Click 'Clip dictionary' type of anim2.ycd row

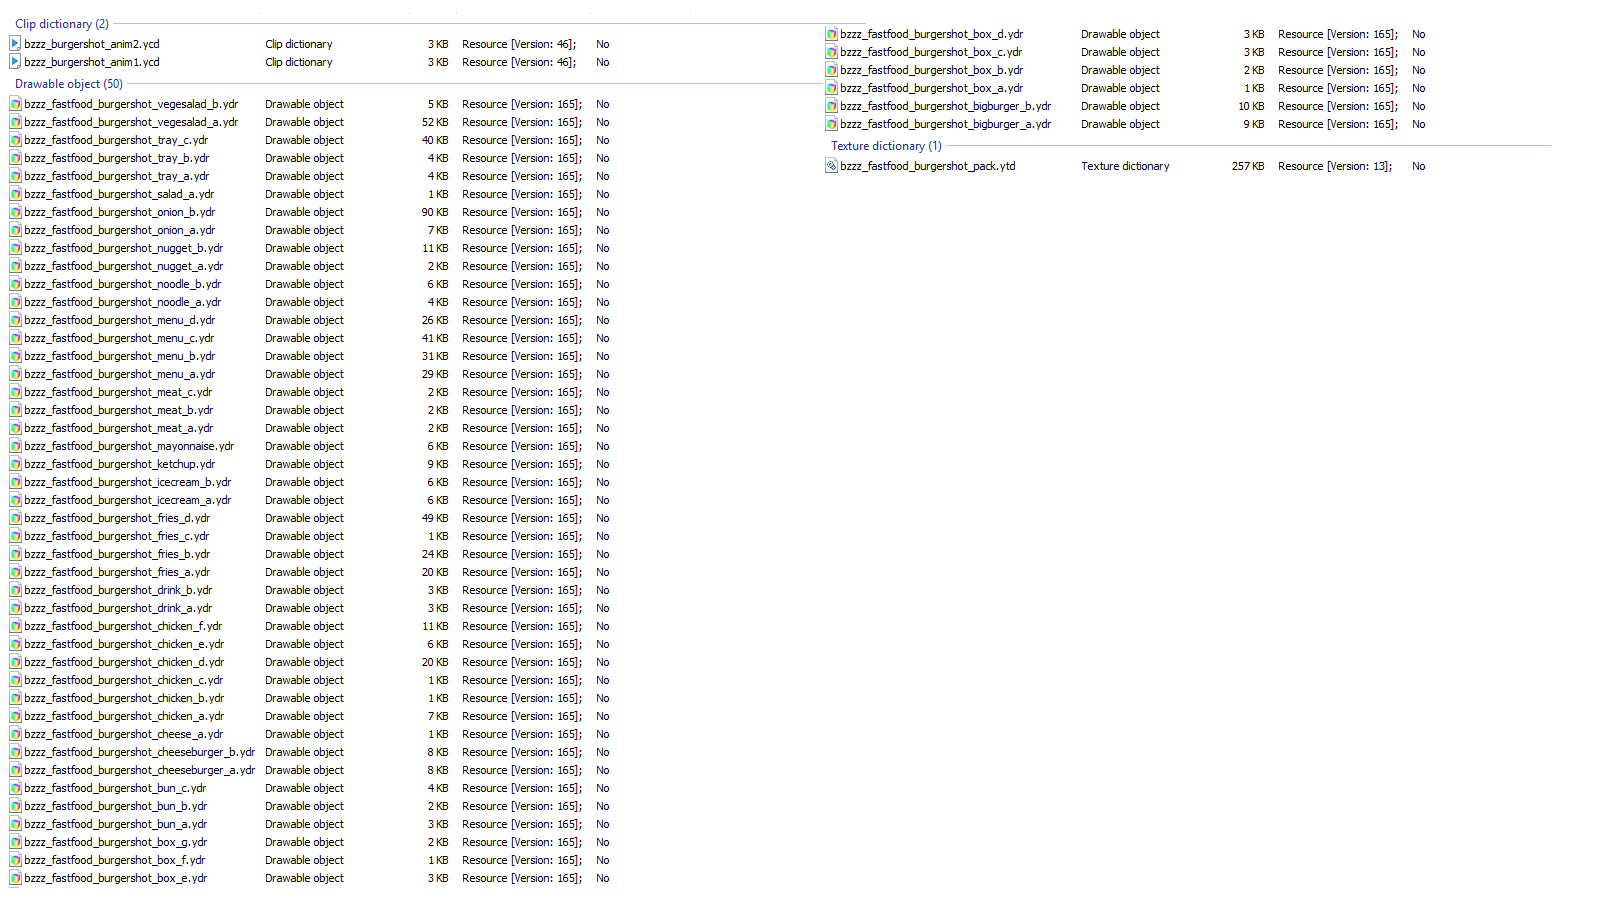[x=299, y=44]
